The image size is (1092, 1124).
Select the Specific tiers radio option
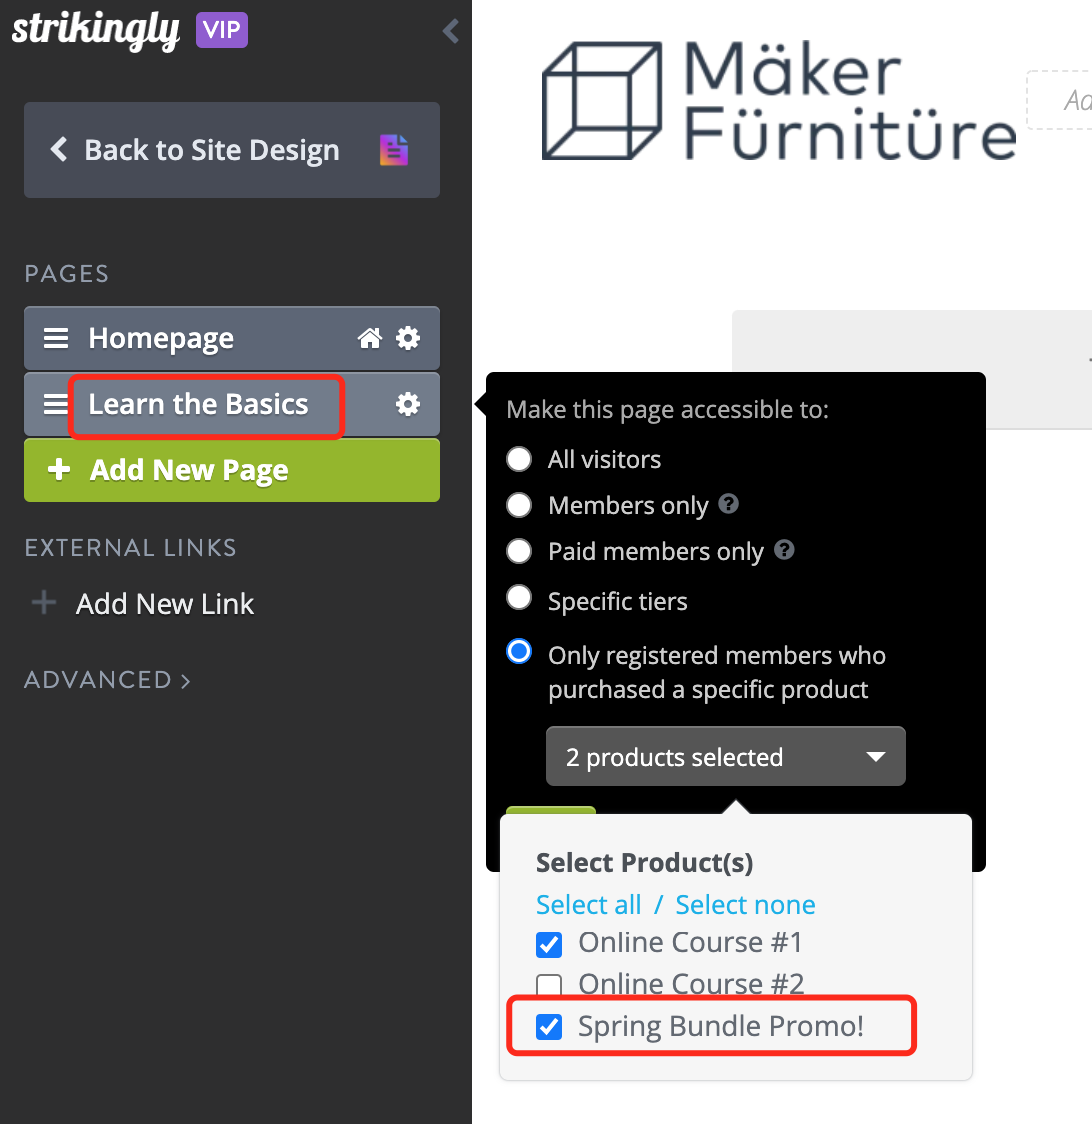coord(519,597)
